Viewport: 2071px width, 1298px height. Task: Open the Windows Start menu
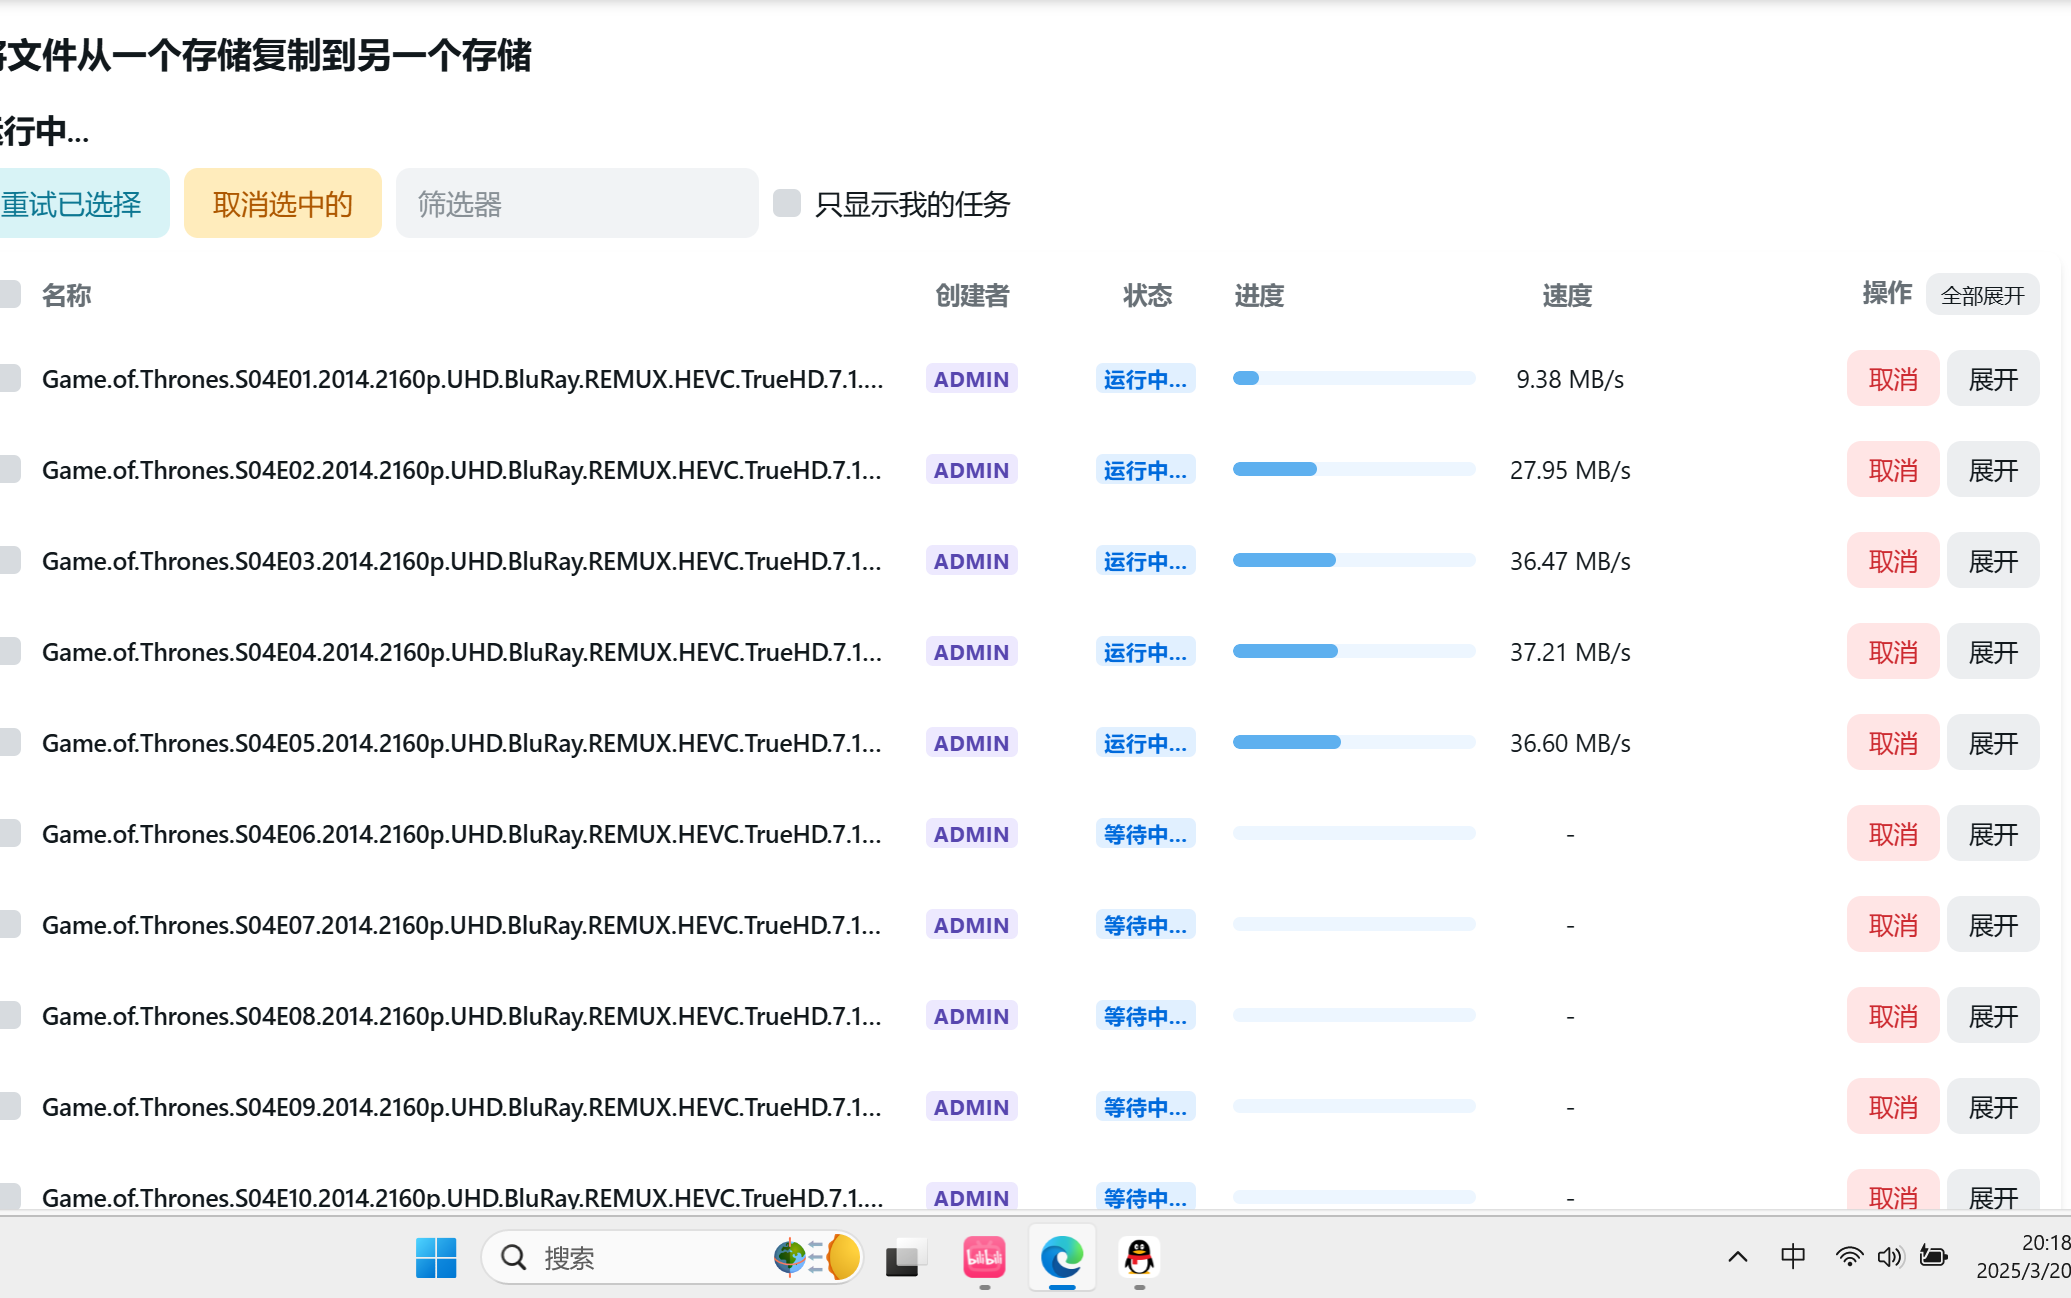[436, 1257]
